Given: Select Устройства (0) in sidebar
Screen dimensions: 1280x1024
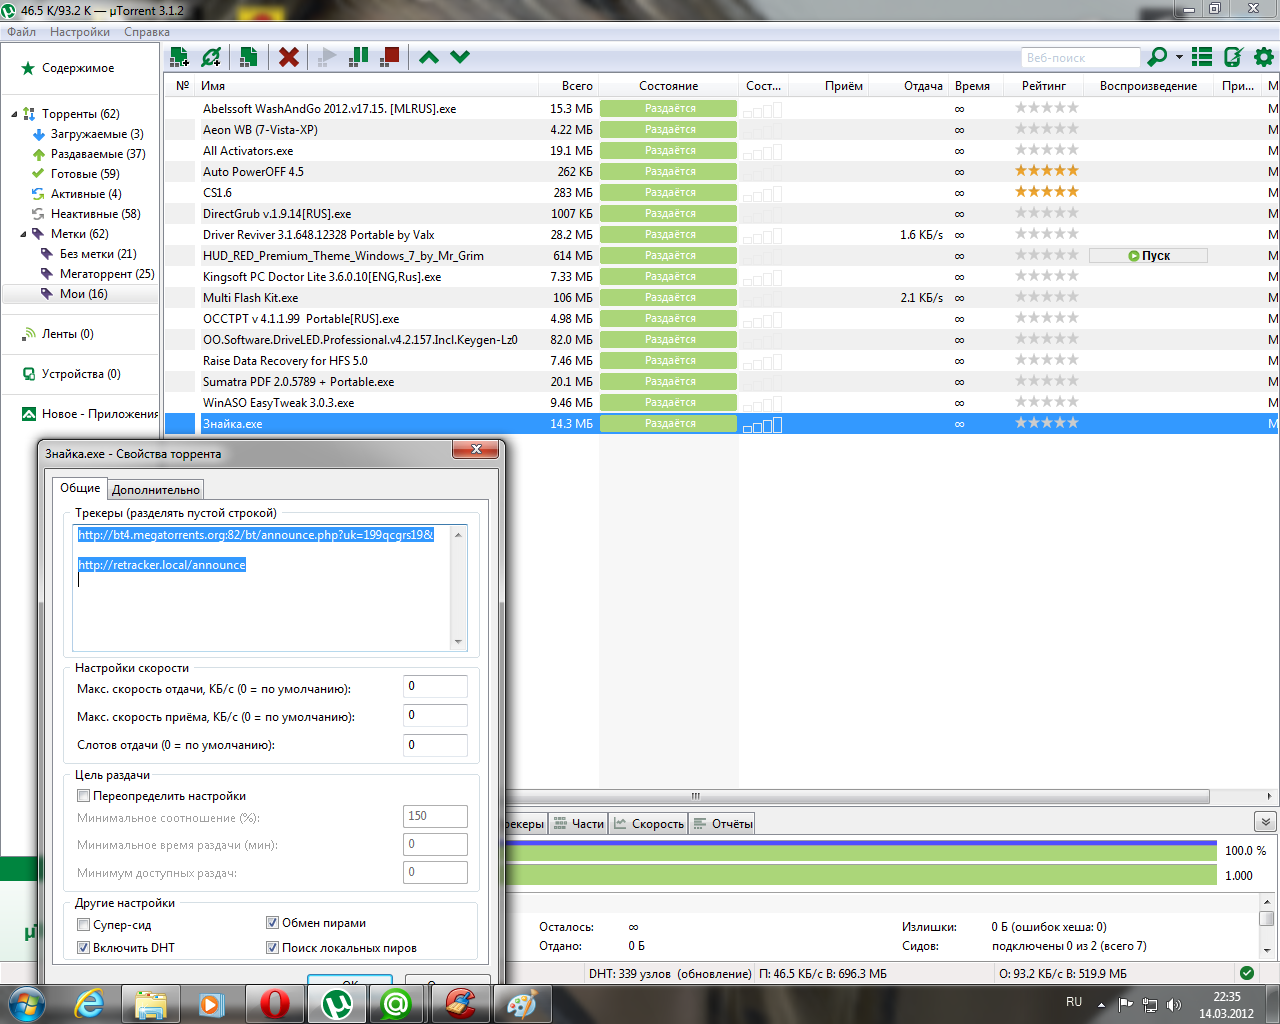Looking at the screenshot, I should click(x=71, y=374).
